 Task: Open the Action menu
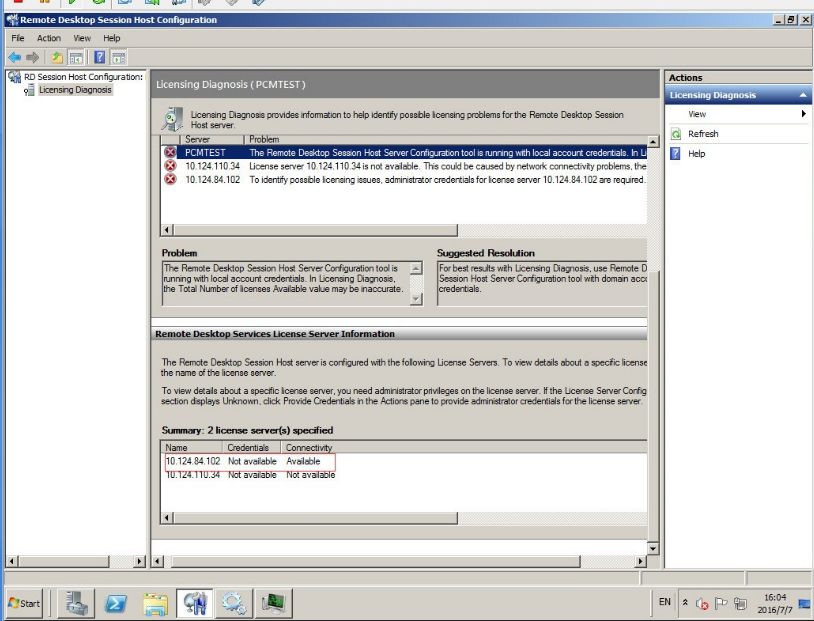point(49,38)
